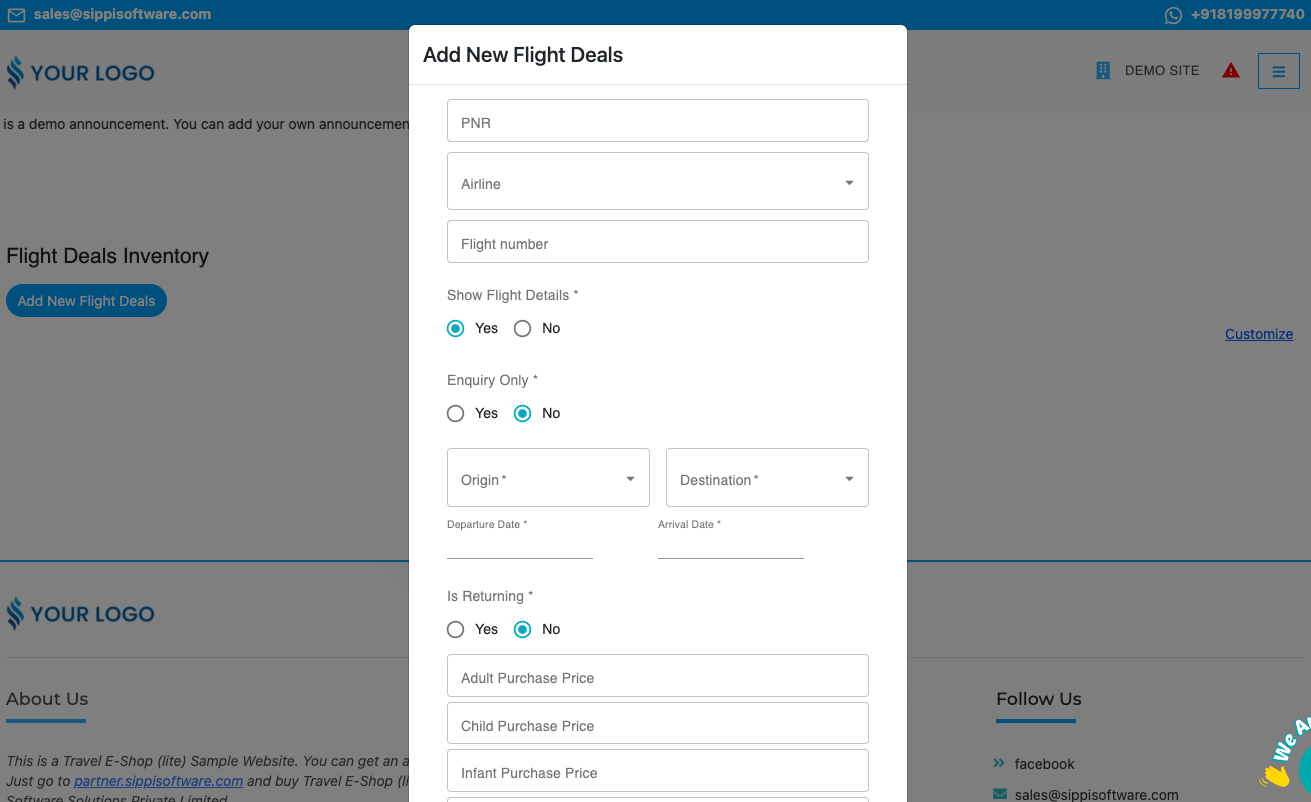Click the DEMO SITE menu item
The width and height of the screenshot is (1311, 802).
(x=1161, y=71)
